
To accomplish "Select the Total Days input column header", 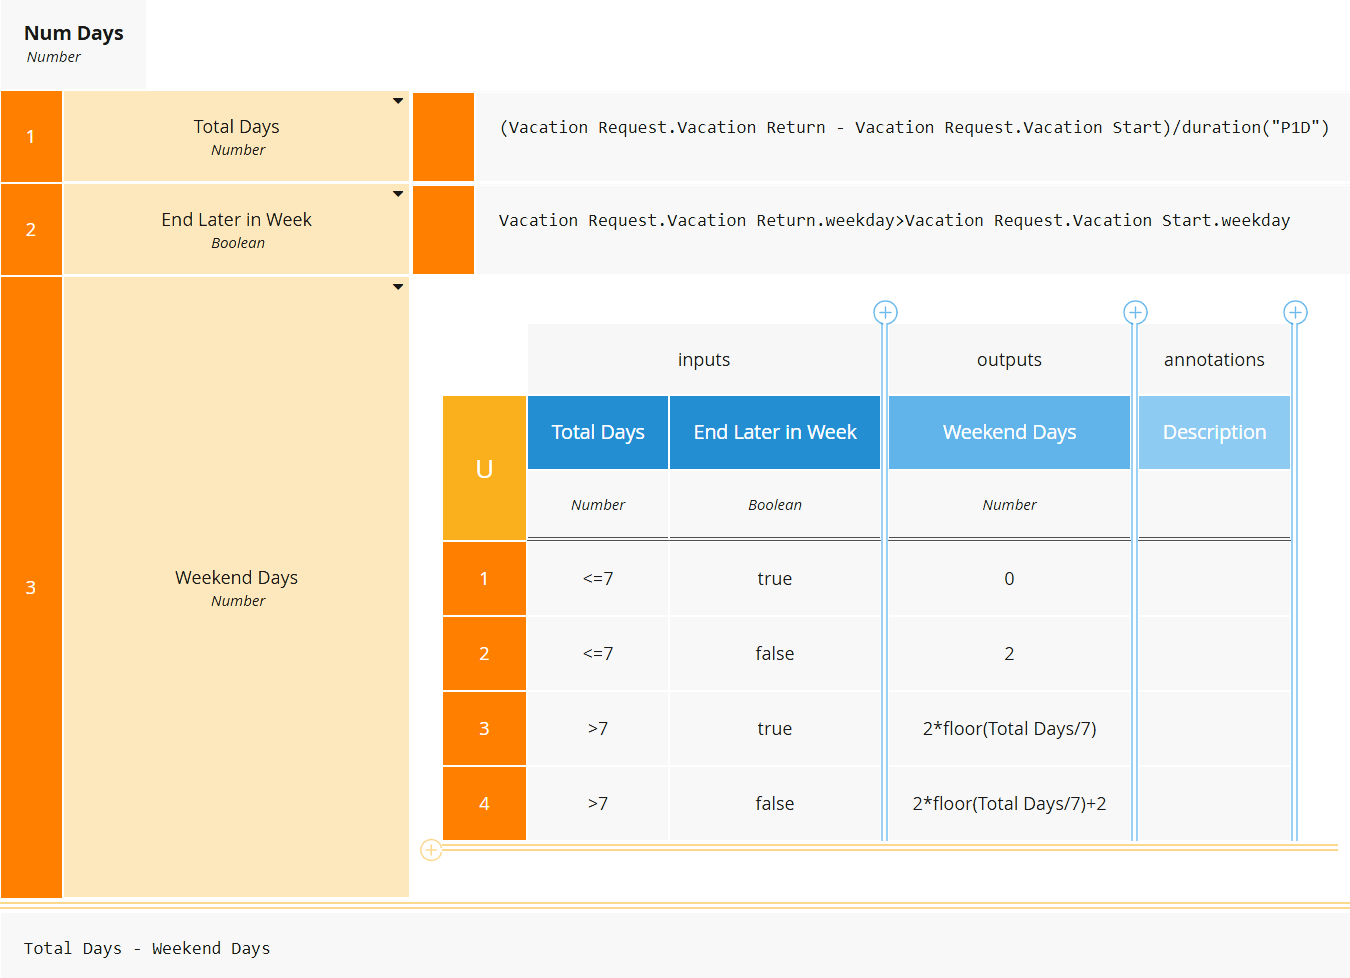I will [598, 432].
